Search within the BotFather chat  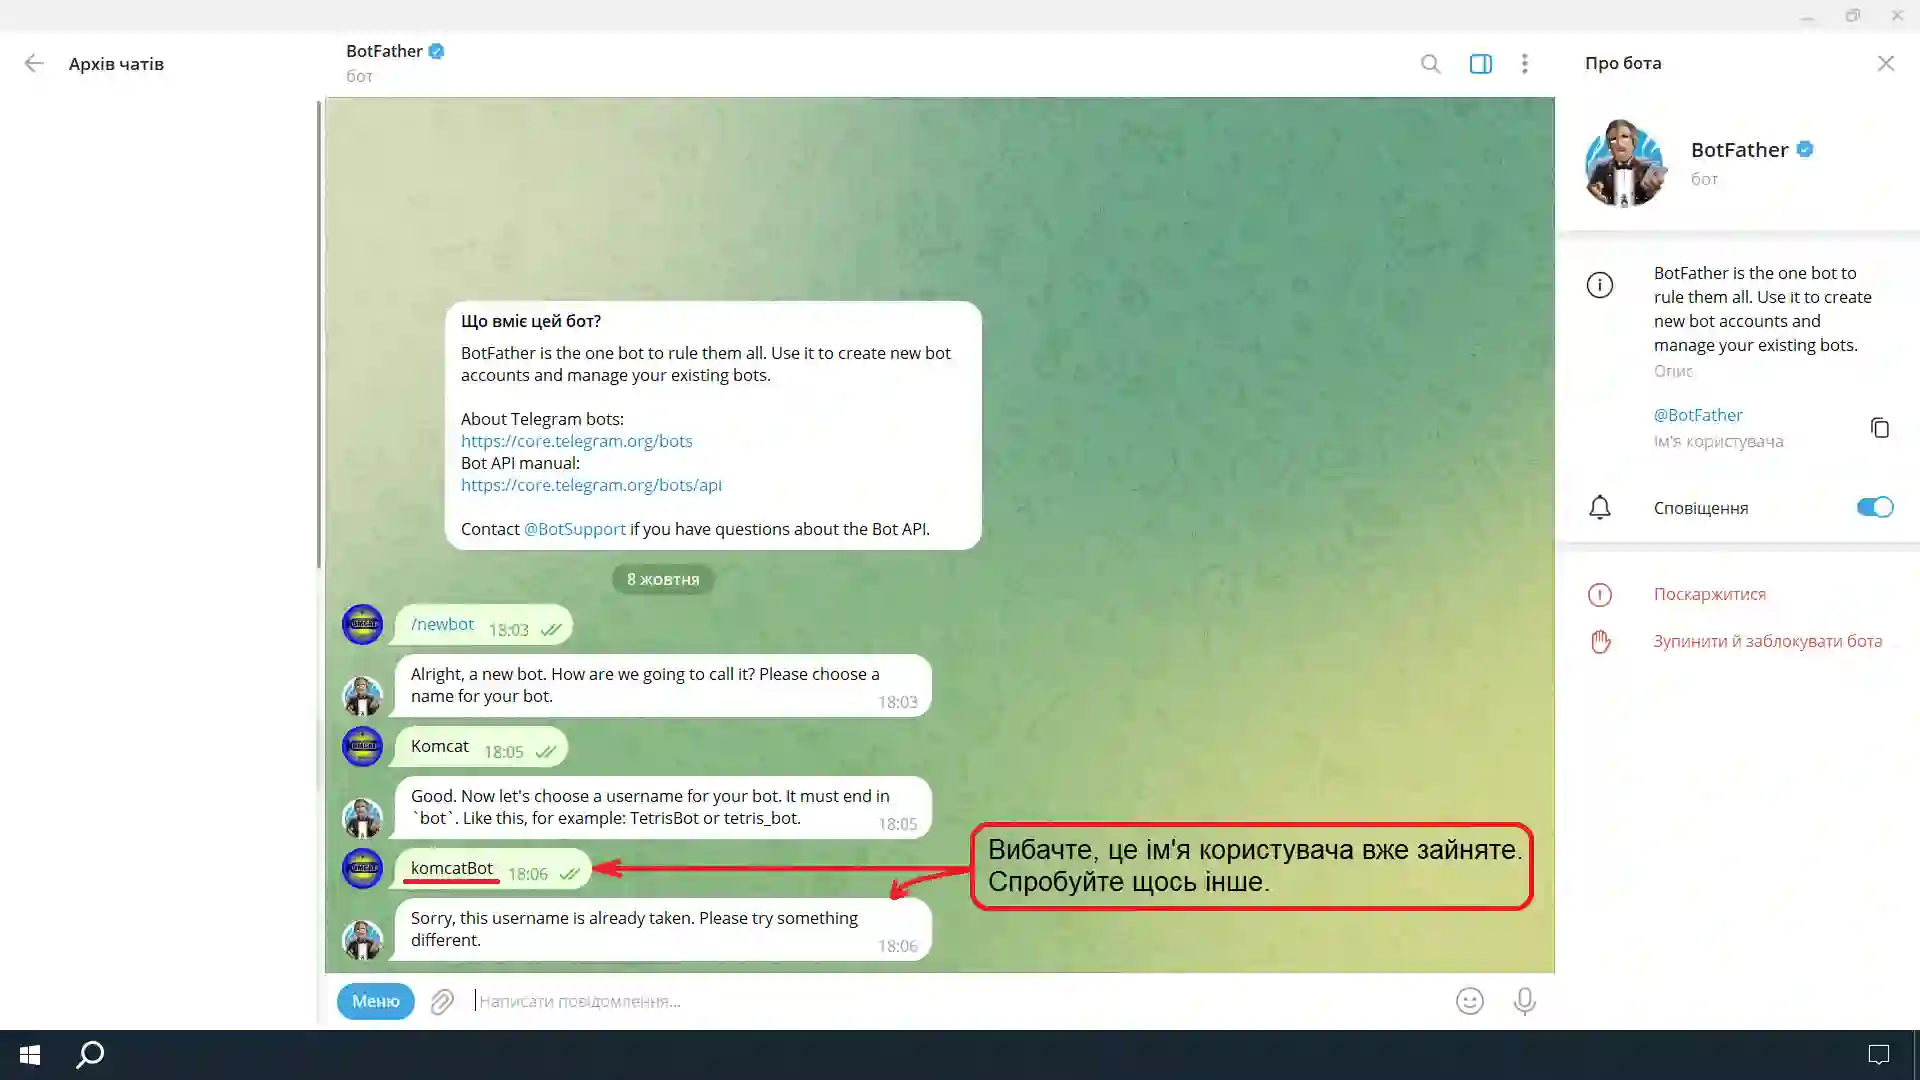coord(1430,64)
